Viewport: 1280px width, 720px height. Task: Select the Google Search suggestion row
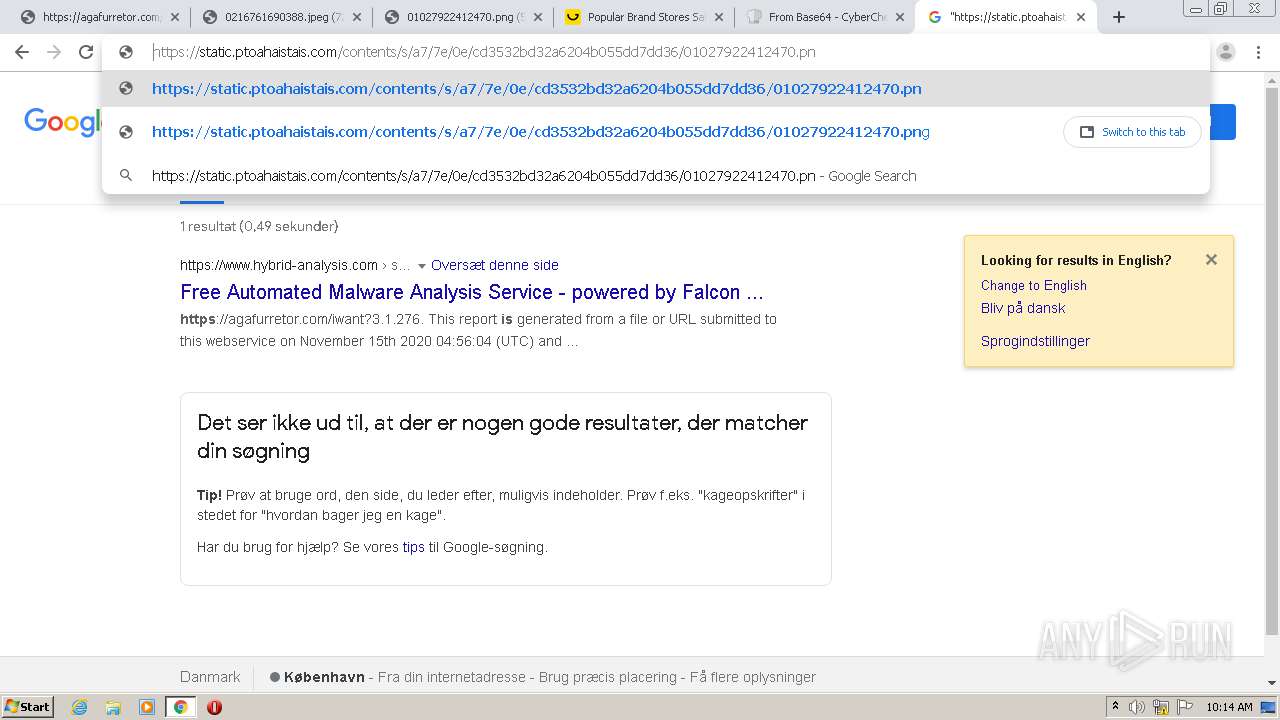coord(656,175)
